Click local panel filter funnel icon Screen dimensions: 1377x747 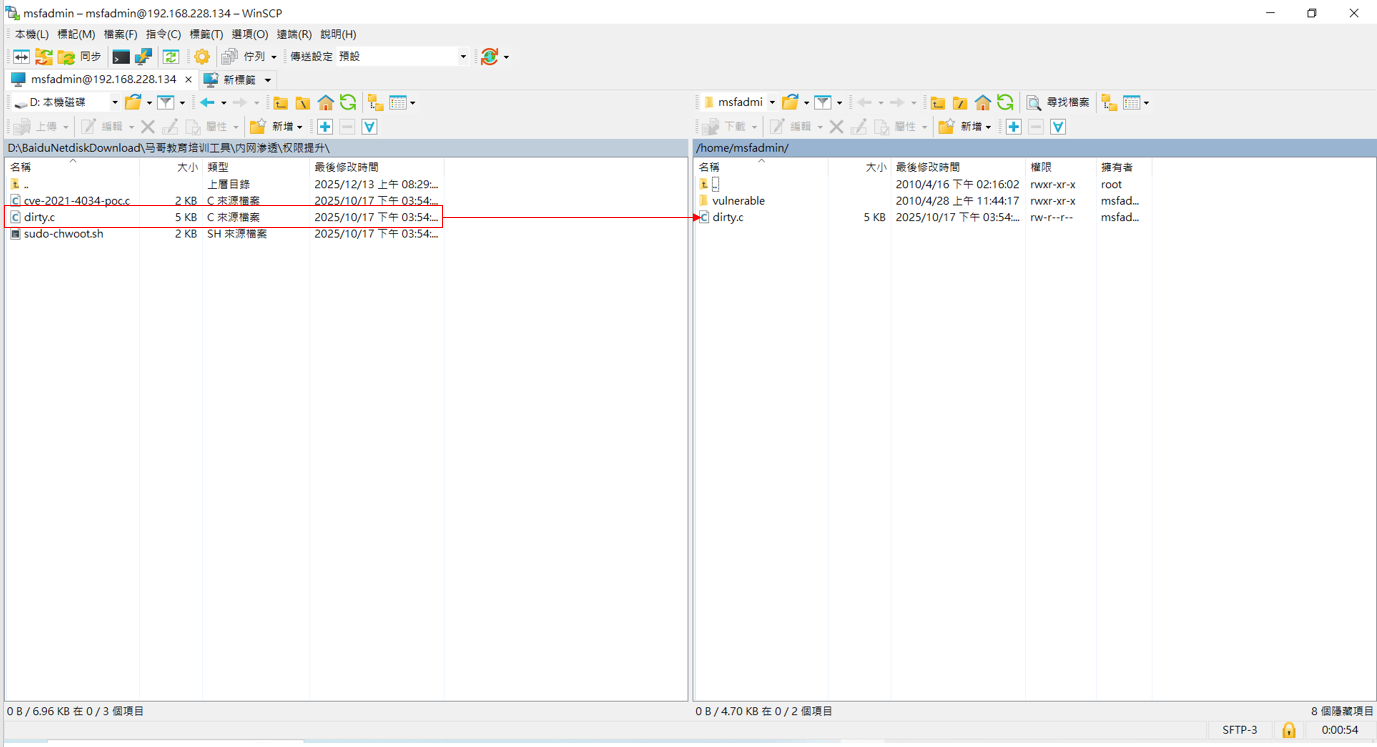(x=166, y=102)
